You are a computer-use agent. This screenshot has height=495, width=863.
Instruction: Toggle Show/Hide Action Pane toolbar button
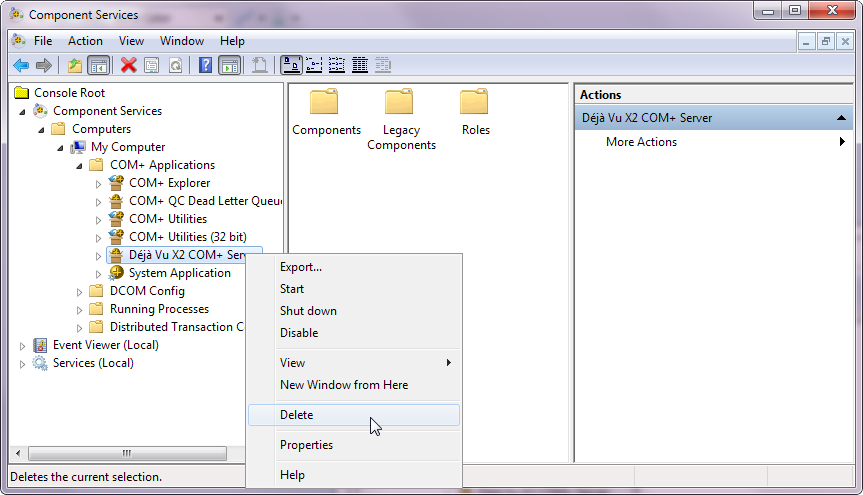[x=230, y=66]
